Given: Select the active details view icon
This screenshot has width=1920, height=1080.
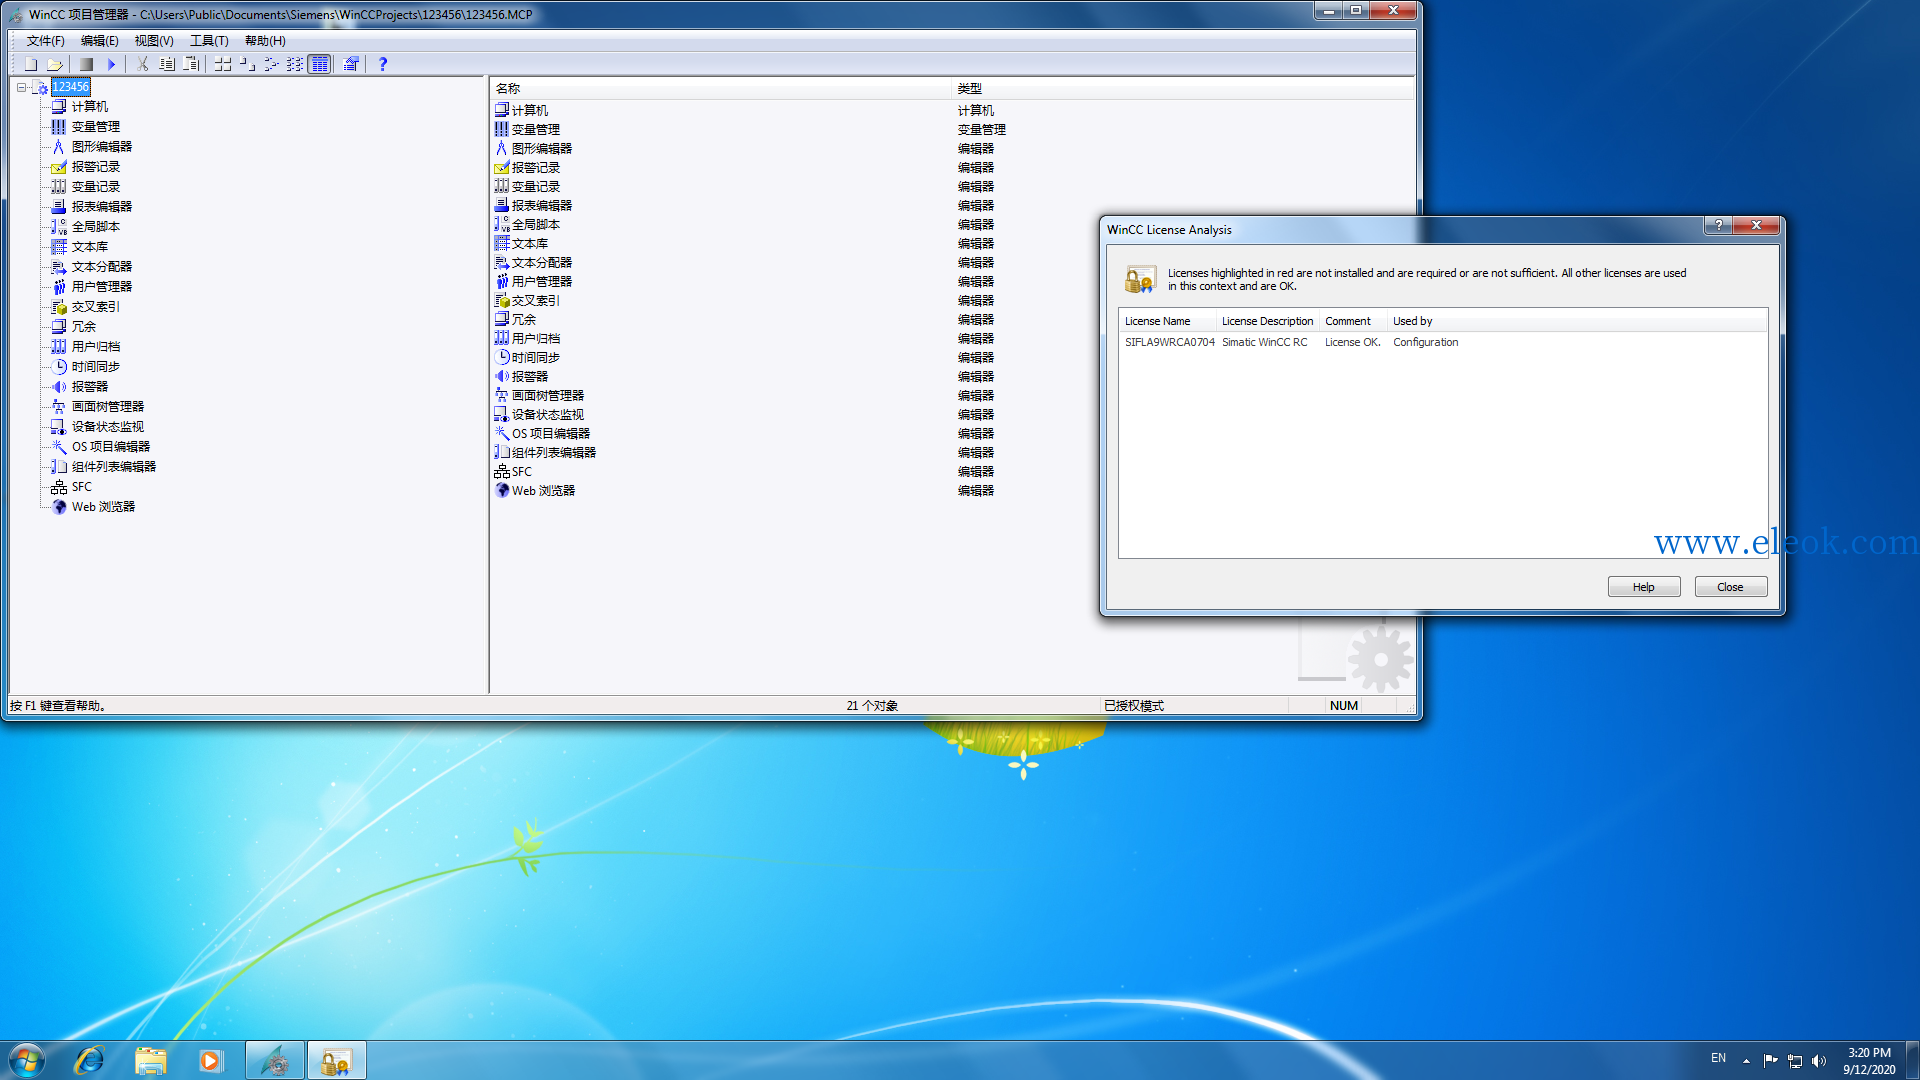Looking at the screenshot, I should click(319, 64).
